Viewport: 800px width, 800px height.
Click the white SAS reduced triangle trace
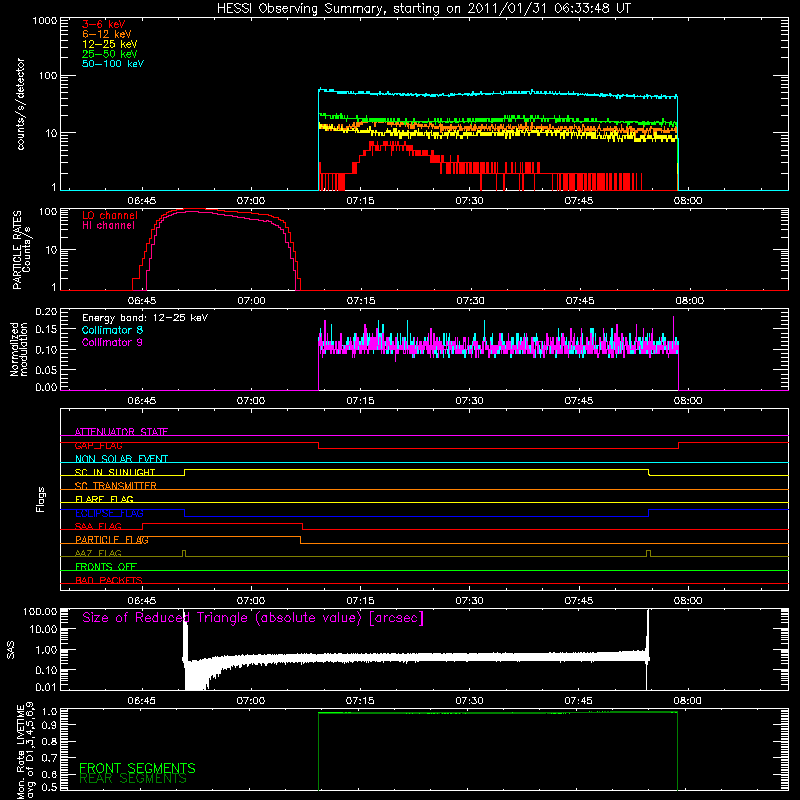click(x=416, y=657)
